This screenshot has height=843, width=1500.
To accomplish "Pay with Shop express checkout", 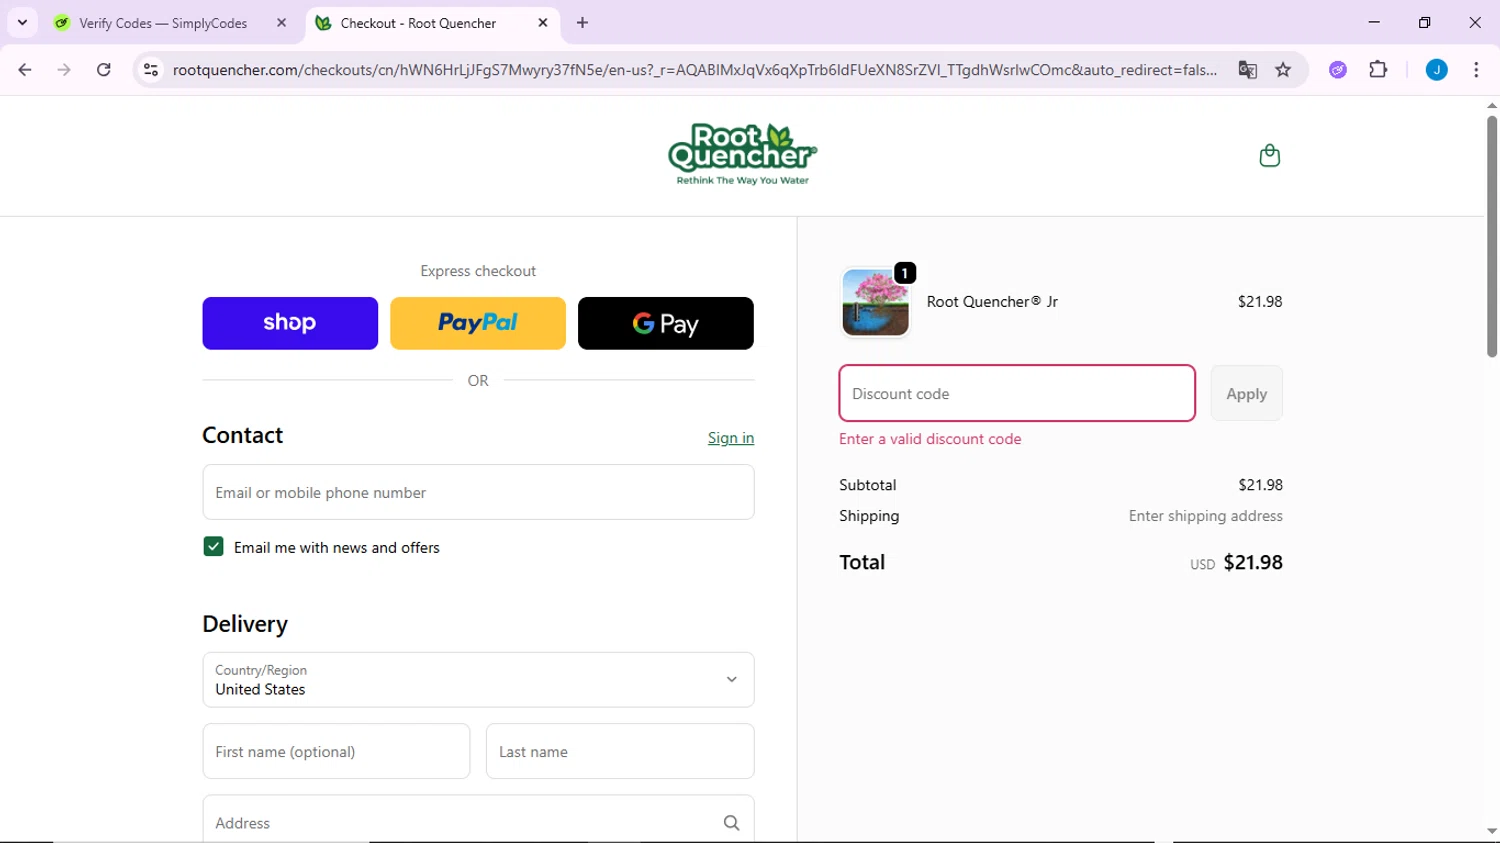I will click(x=290, y=323).
